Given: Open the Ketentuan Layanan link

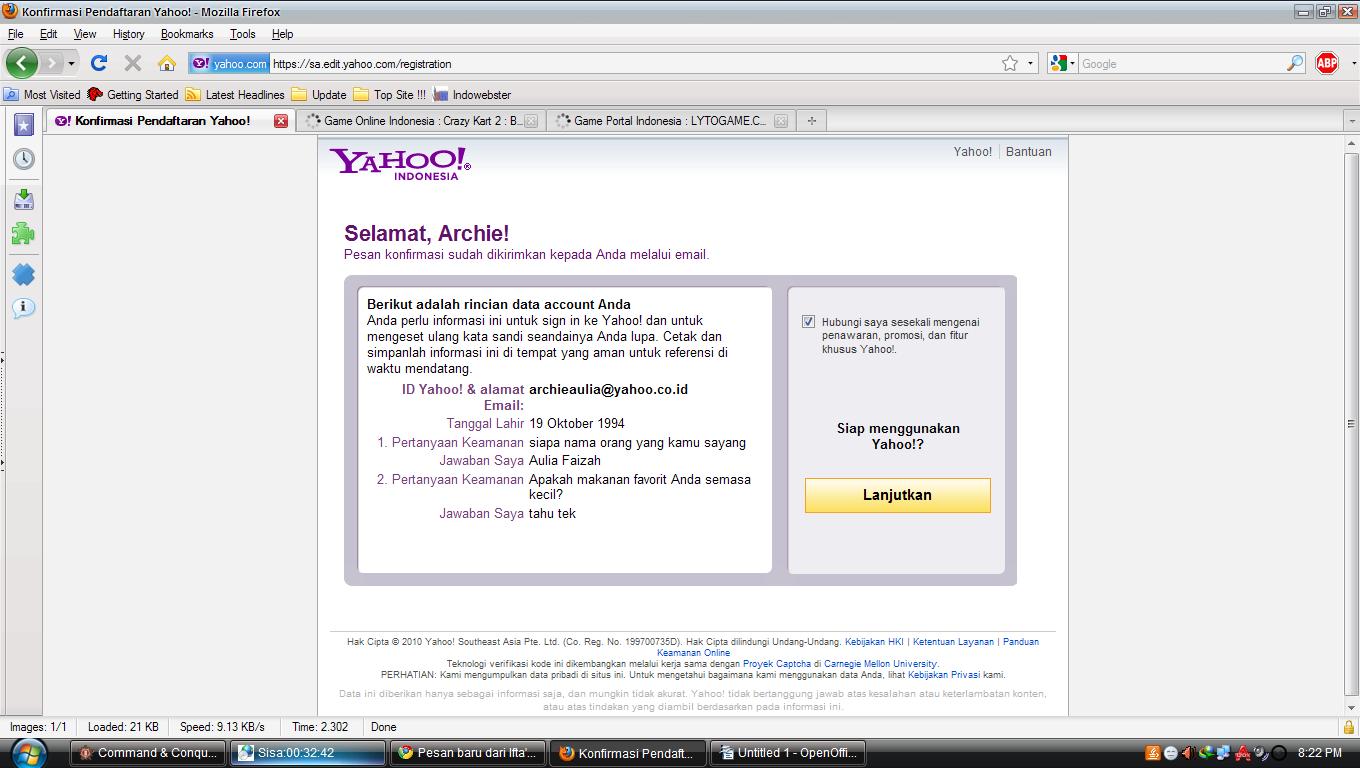Looking at the screenshot, I should [x=953, y=642].
